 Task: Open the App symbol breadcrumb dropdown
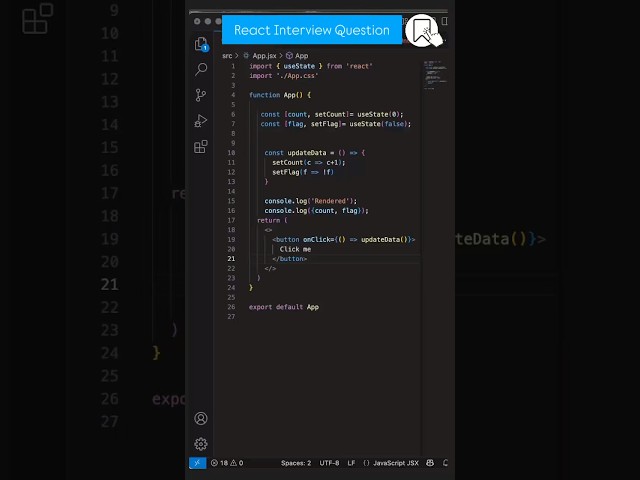tap(302, 56)
